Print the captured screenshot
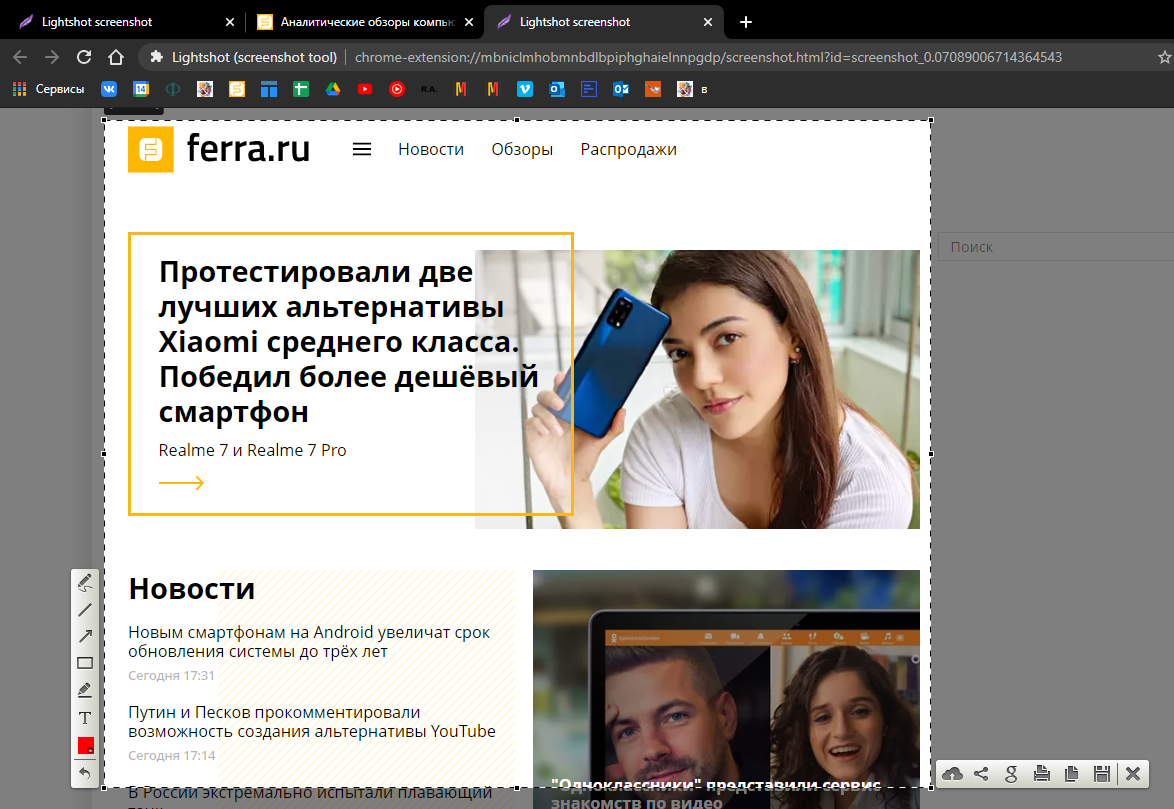This screenshot has height=809, width=1174. point(1041,773)
